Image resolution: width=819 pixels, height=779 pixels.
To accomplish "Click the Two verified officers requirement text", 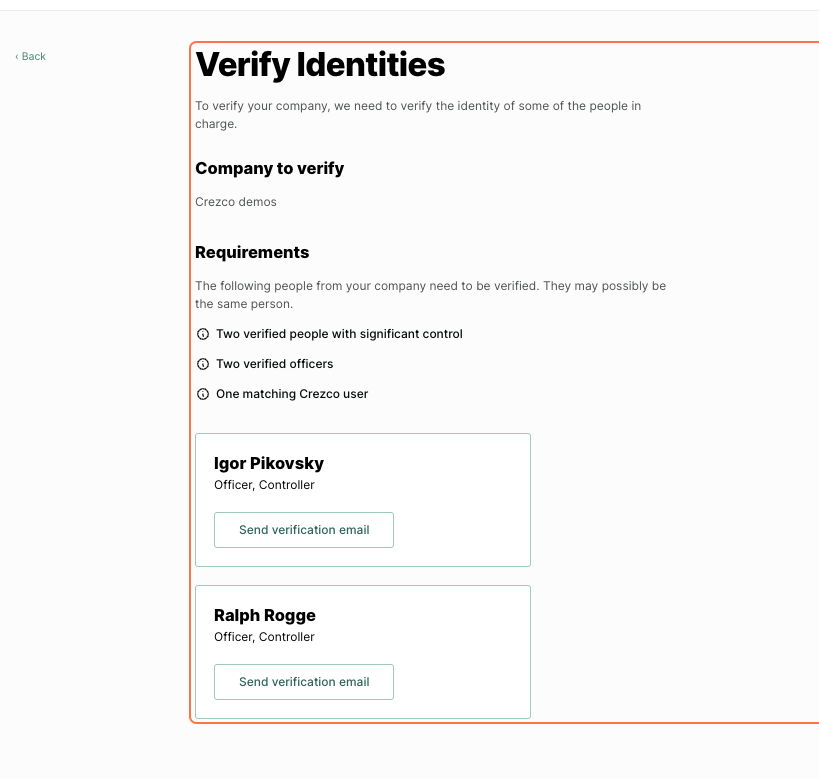I will coord(275,364).
